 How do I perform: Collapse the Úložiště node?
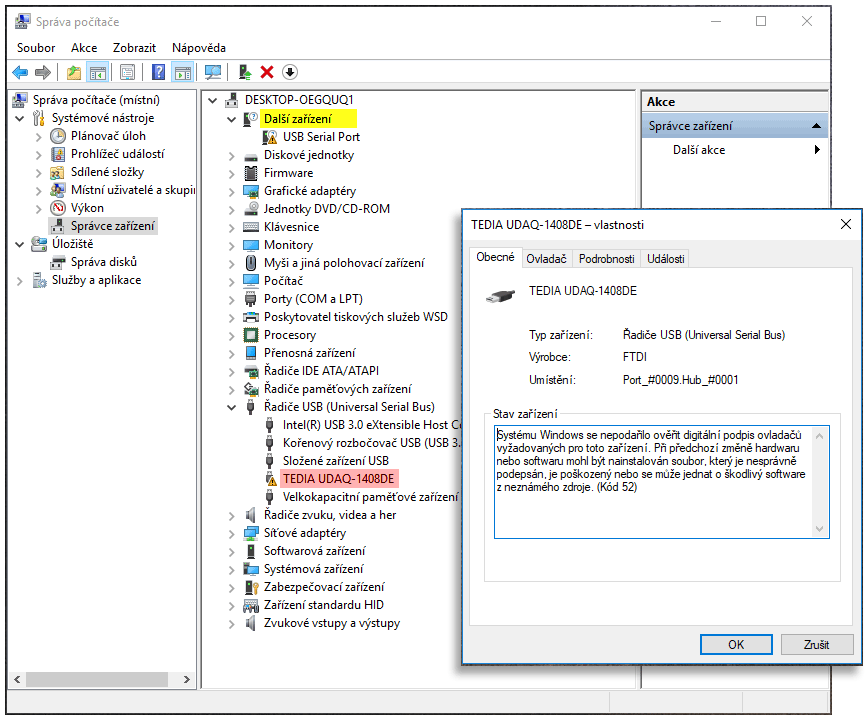(x=20, y=244)
